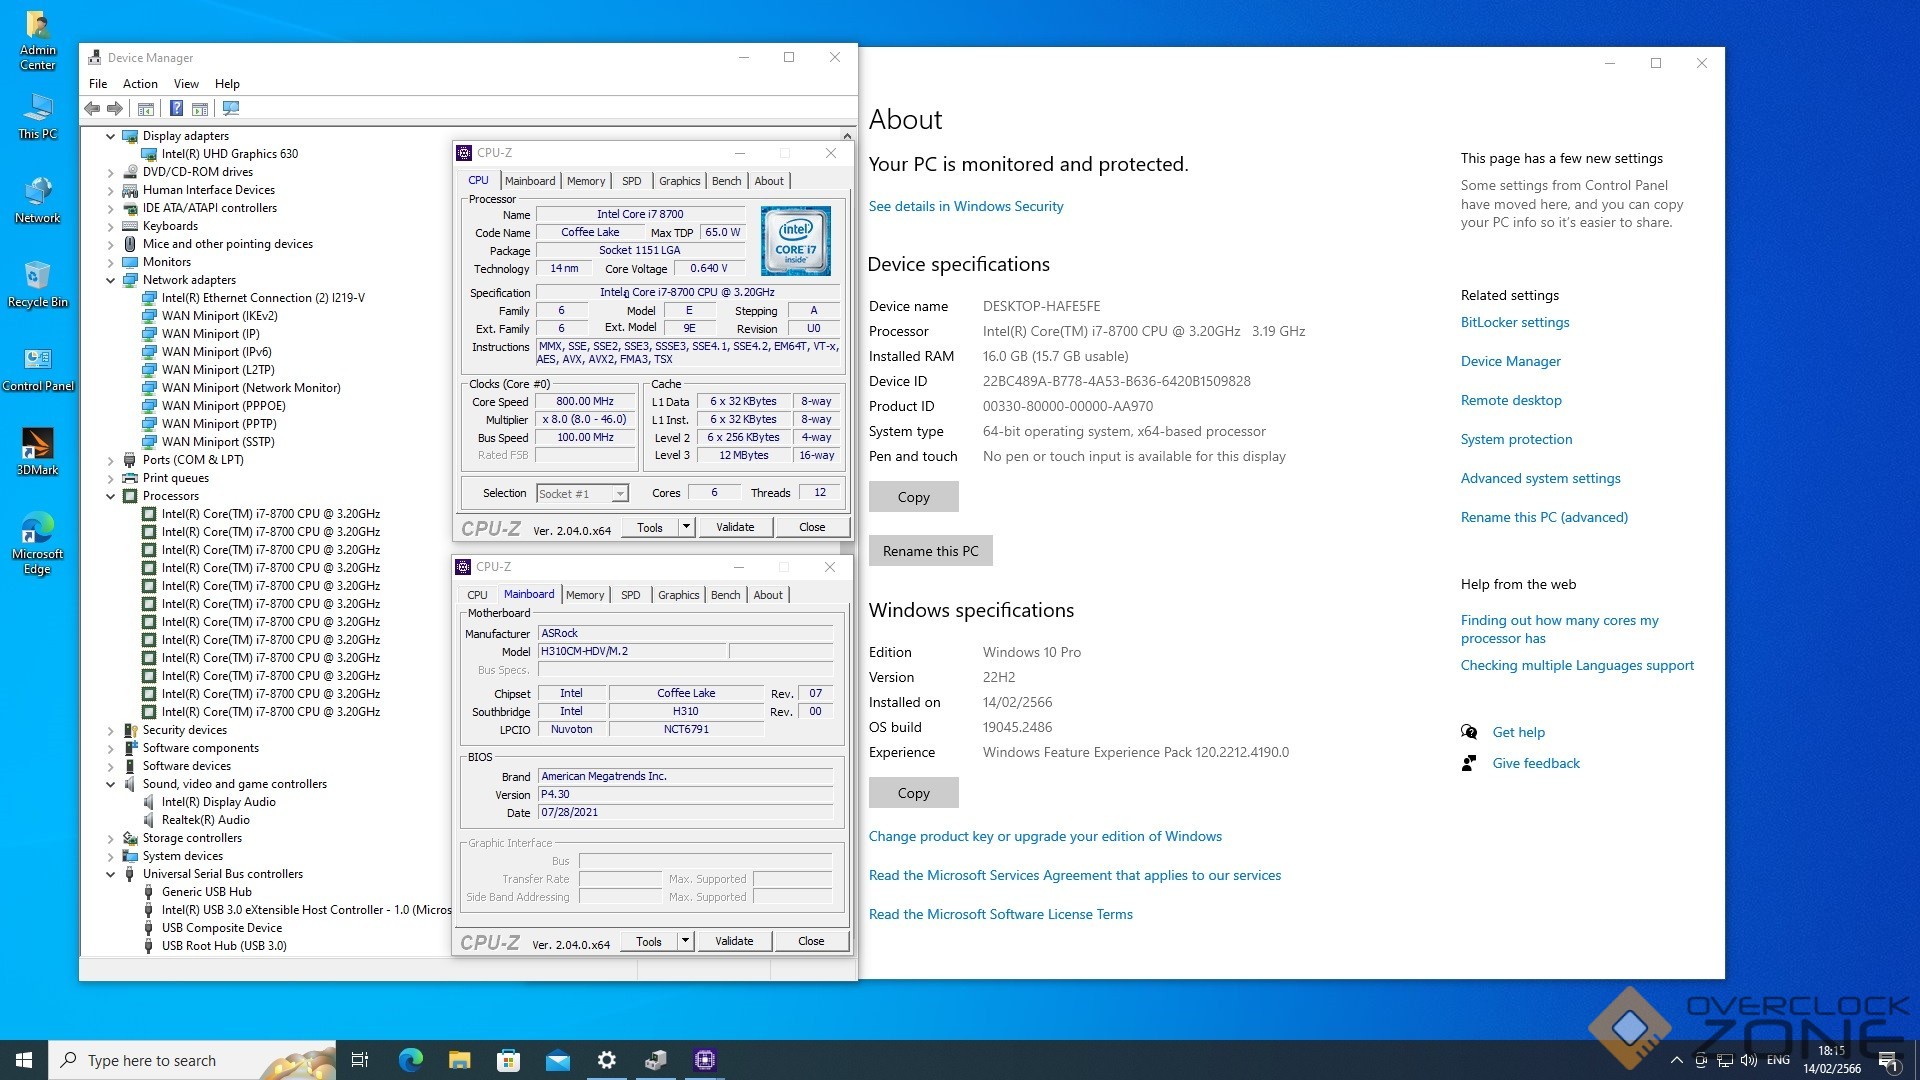Viewport: 1920px width, 1080px height.
Task: Click the Rename this PC button
Action: click(x=930, y=551)
